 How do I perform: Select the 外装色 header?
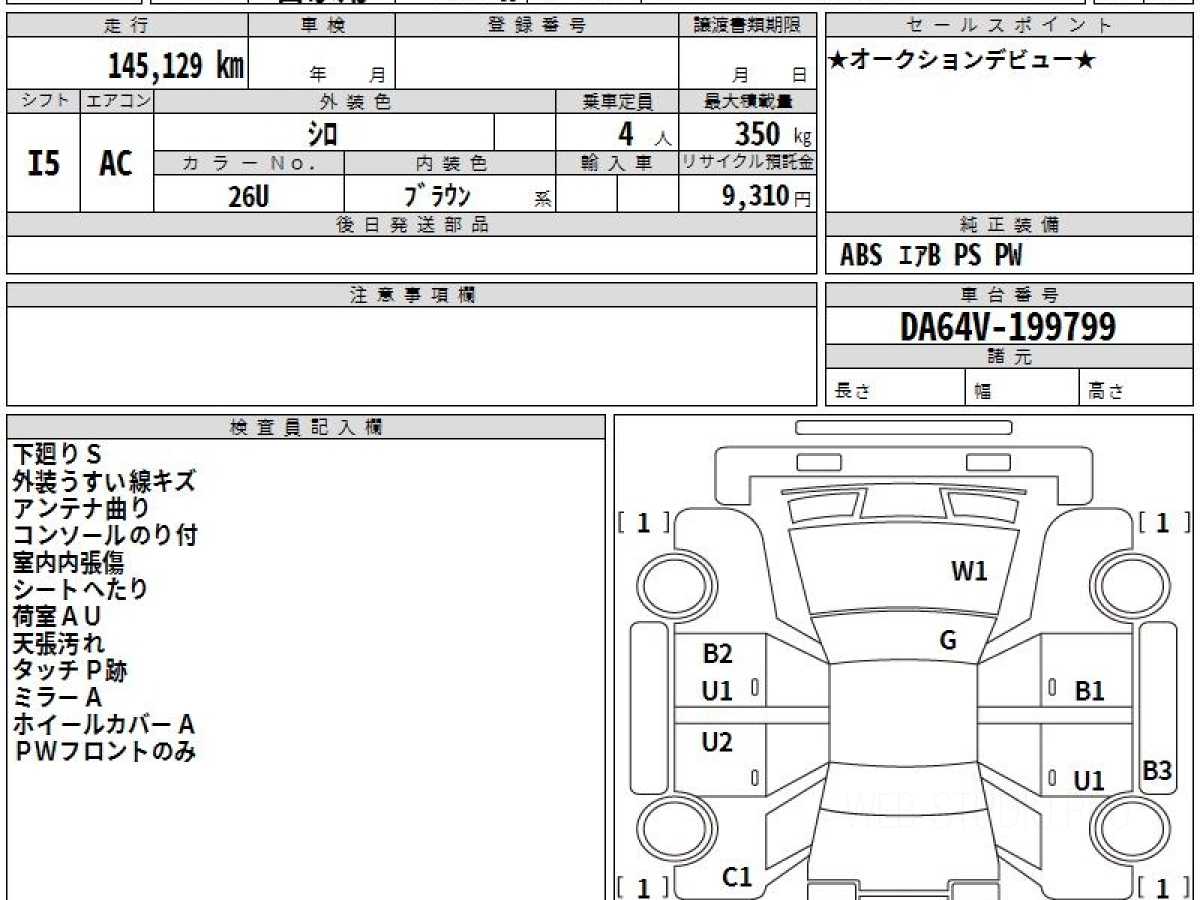click(355, 101)
